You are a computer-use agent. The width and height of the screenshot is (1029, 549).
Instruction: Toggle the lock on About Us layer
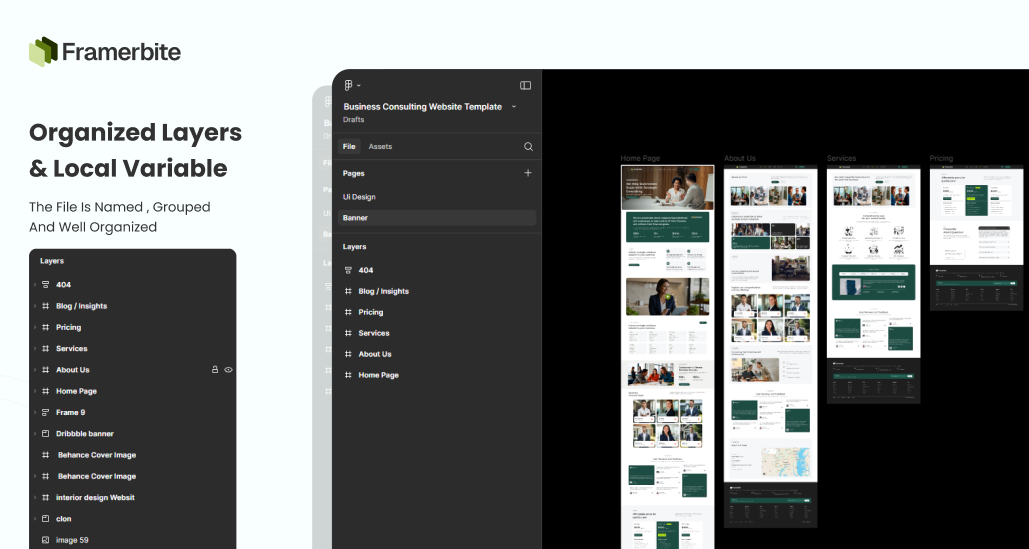pyautogui.click(x=214, y=370)
